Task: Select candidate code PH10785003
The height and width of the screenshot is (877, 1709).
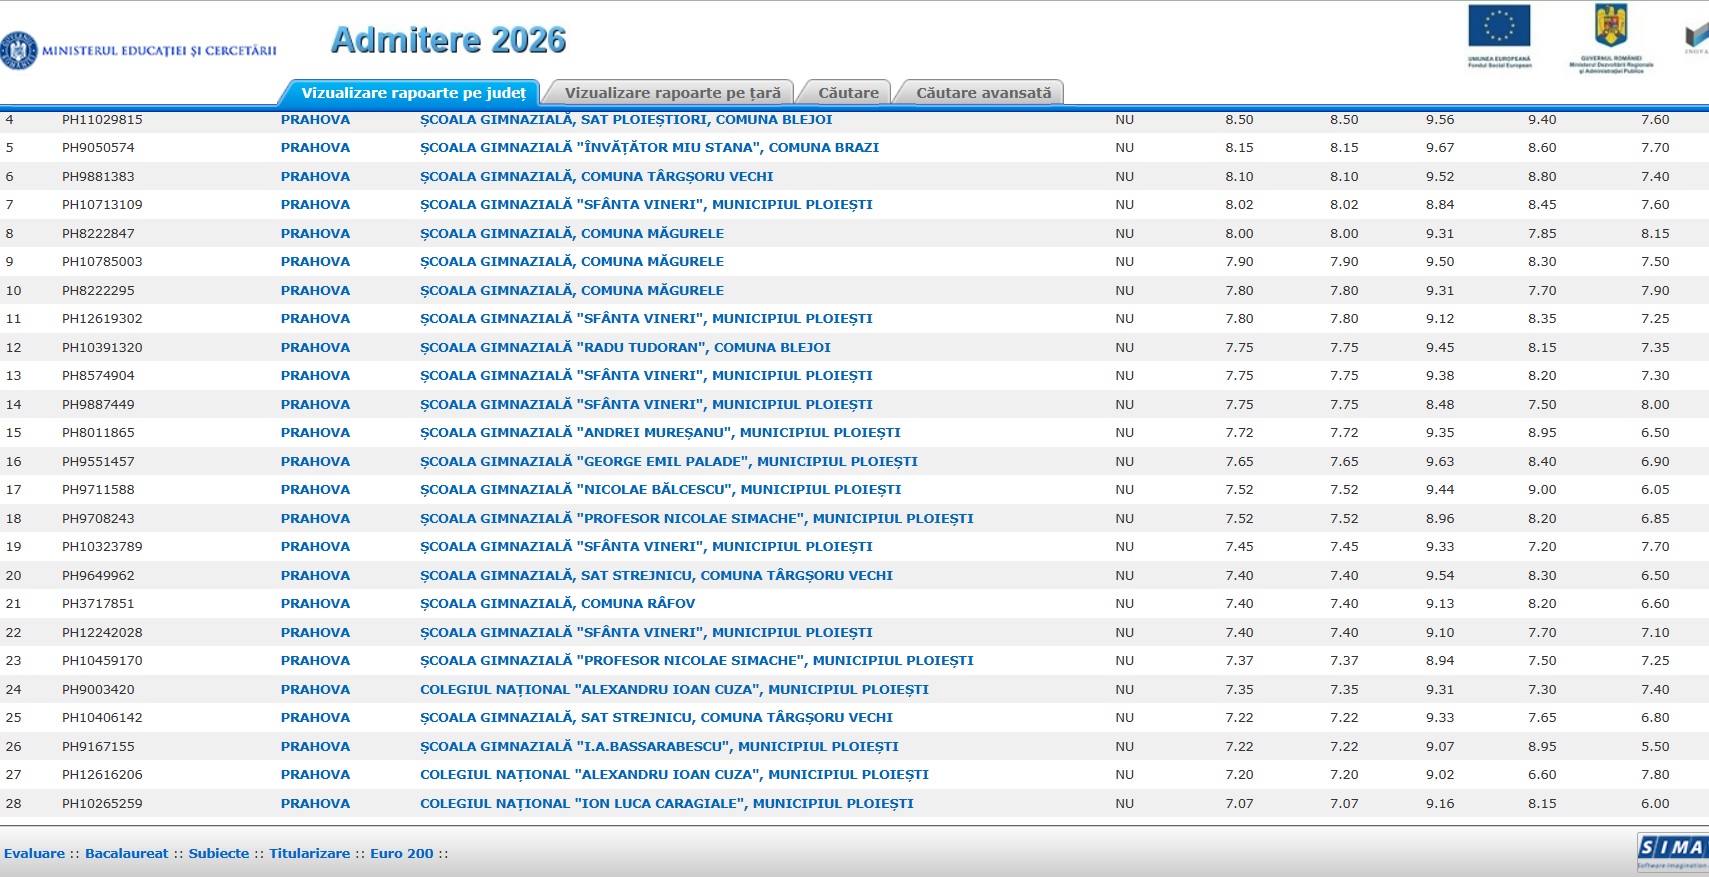Action: 102,261
